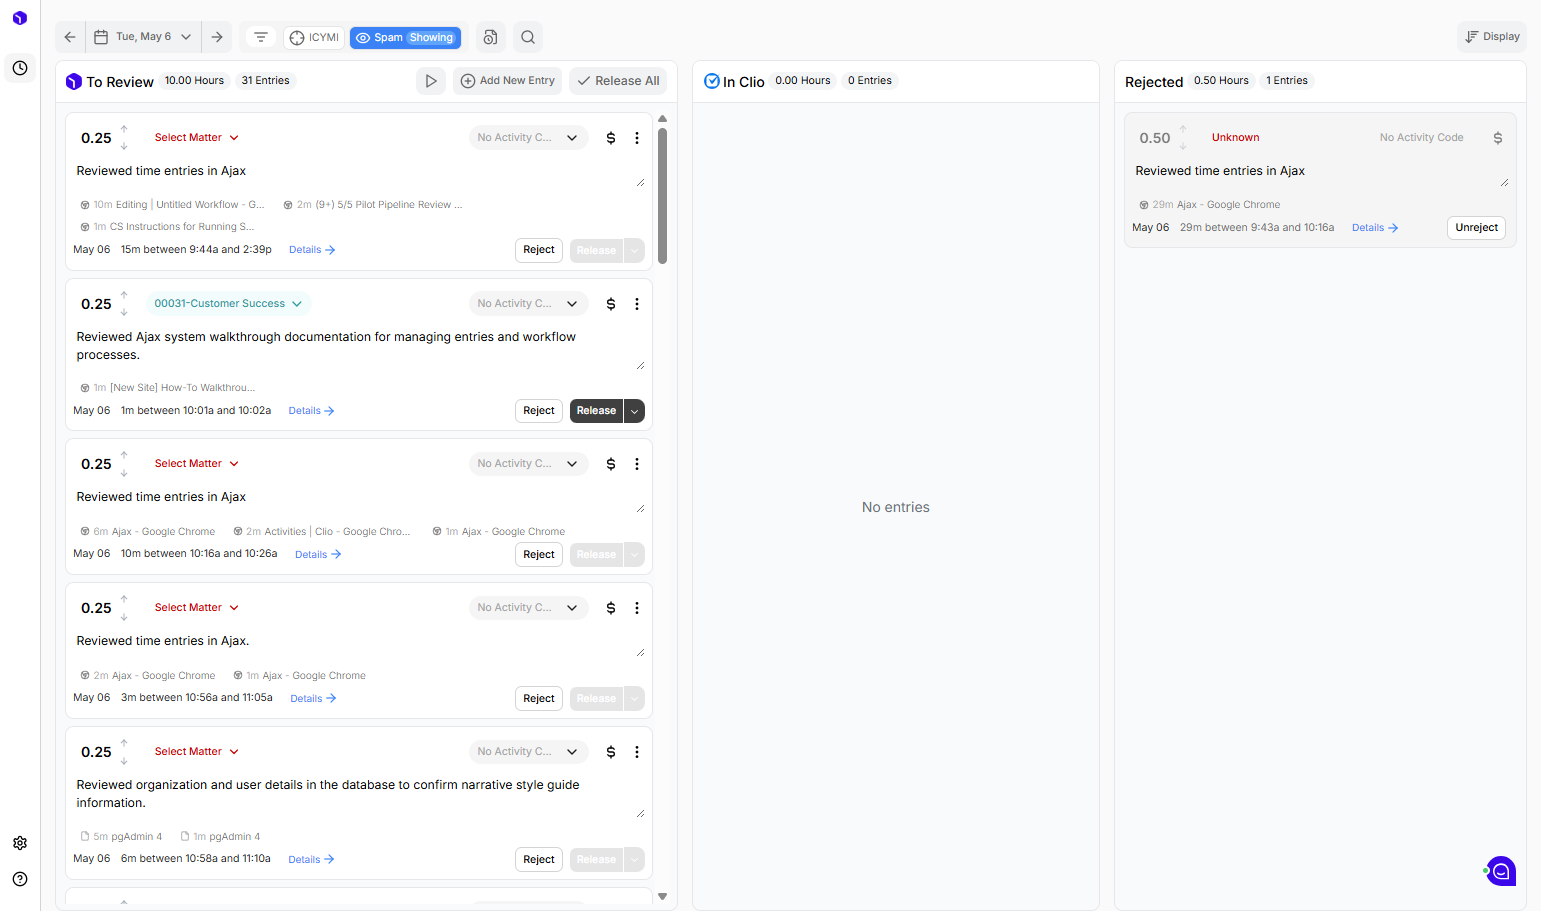1541x911 pixels.
Task: Release the Customer Success entry
Action: (x=596, y=411)
